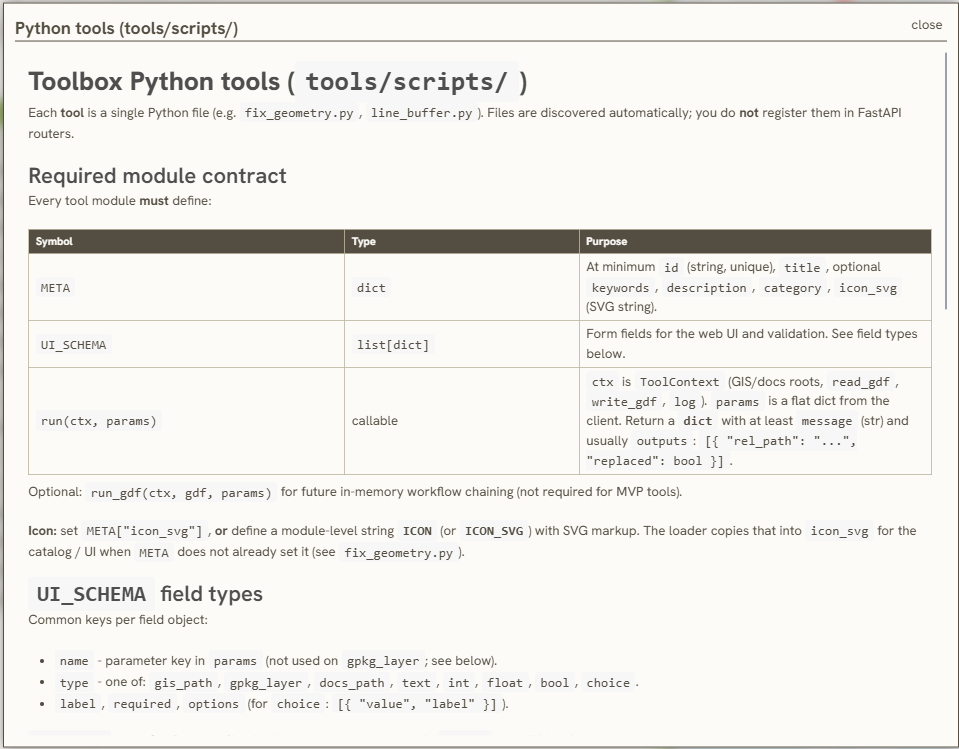Click the 'fix_geometry.py' code in the intro paragraph

298,113
